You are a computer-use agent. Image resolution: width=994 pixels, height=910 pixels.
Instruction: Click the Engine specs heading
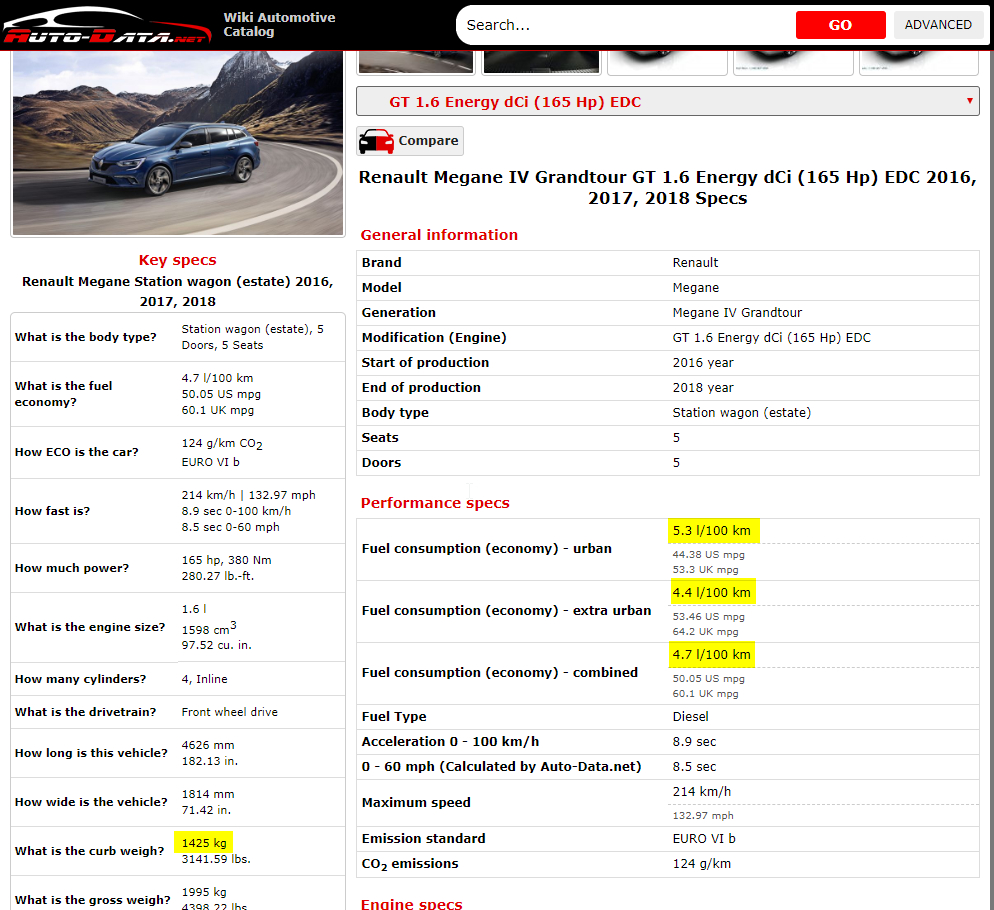pos(411,903)
